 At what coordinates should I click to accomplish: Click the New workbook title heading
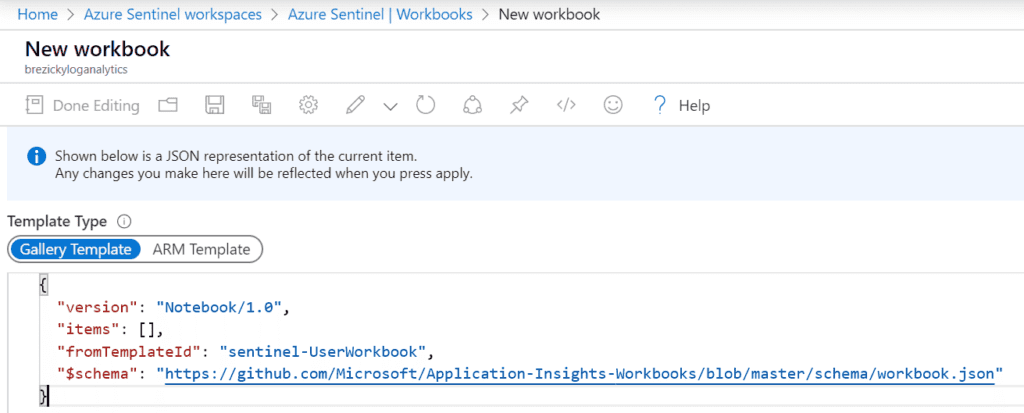tap(97, 49)
